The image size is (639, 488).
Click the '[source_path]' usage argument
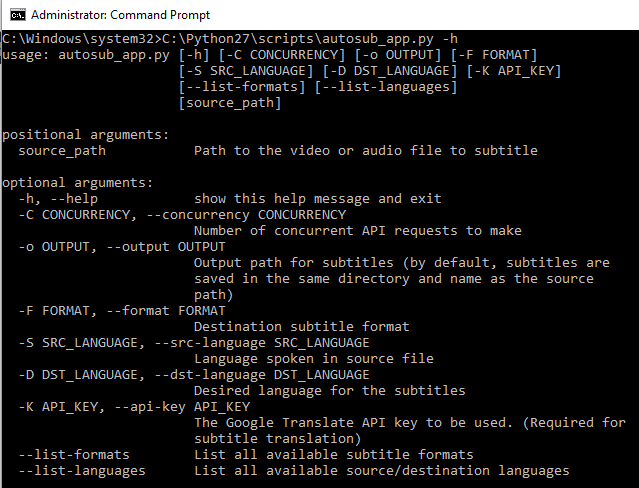pyautogui.click(x=229, y=102)
